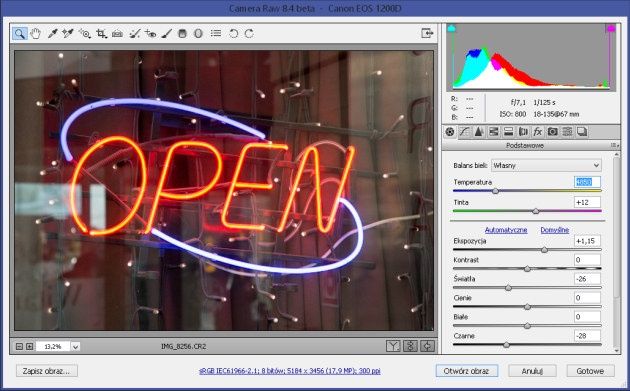Select the White Balance eyedropper tool

pyautogui.click(x=52, y=33)
